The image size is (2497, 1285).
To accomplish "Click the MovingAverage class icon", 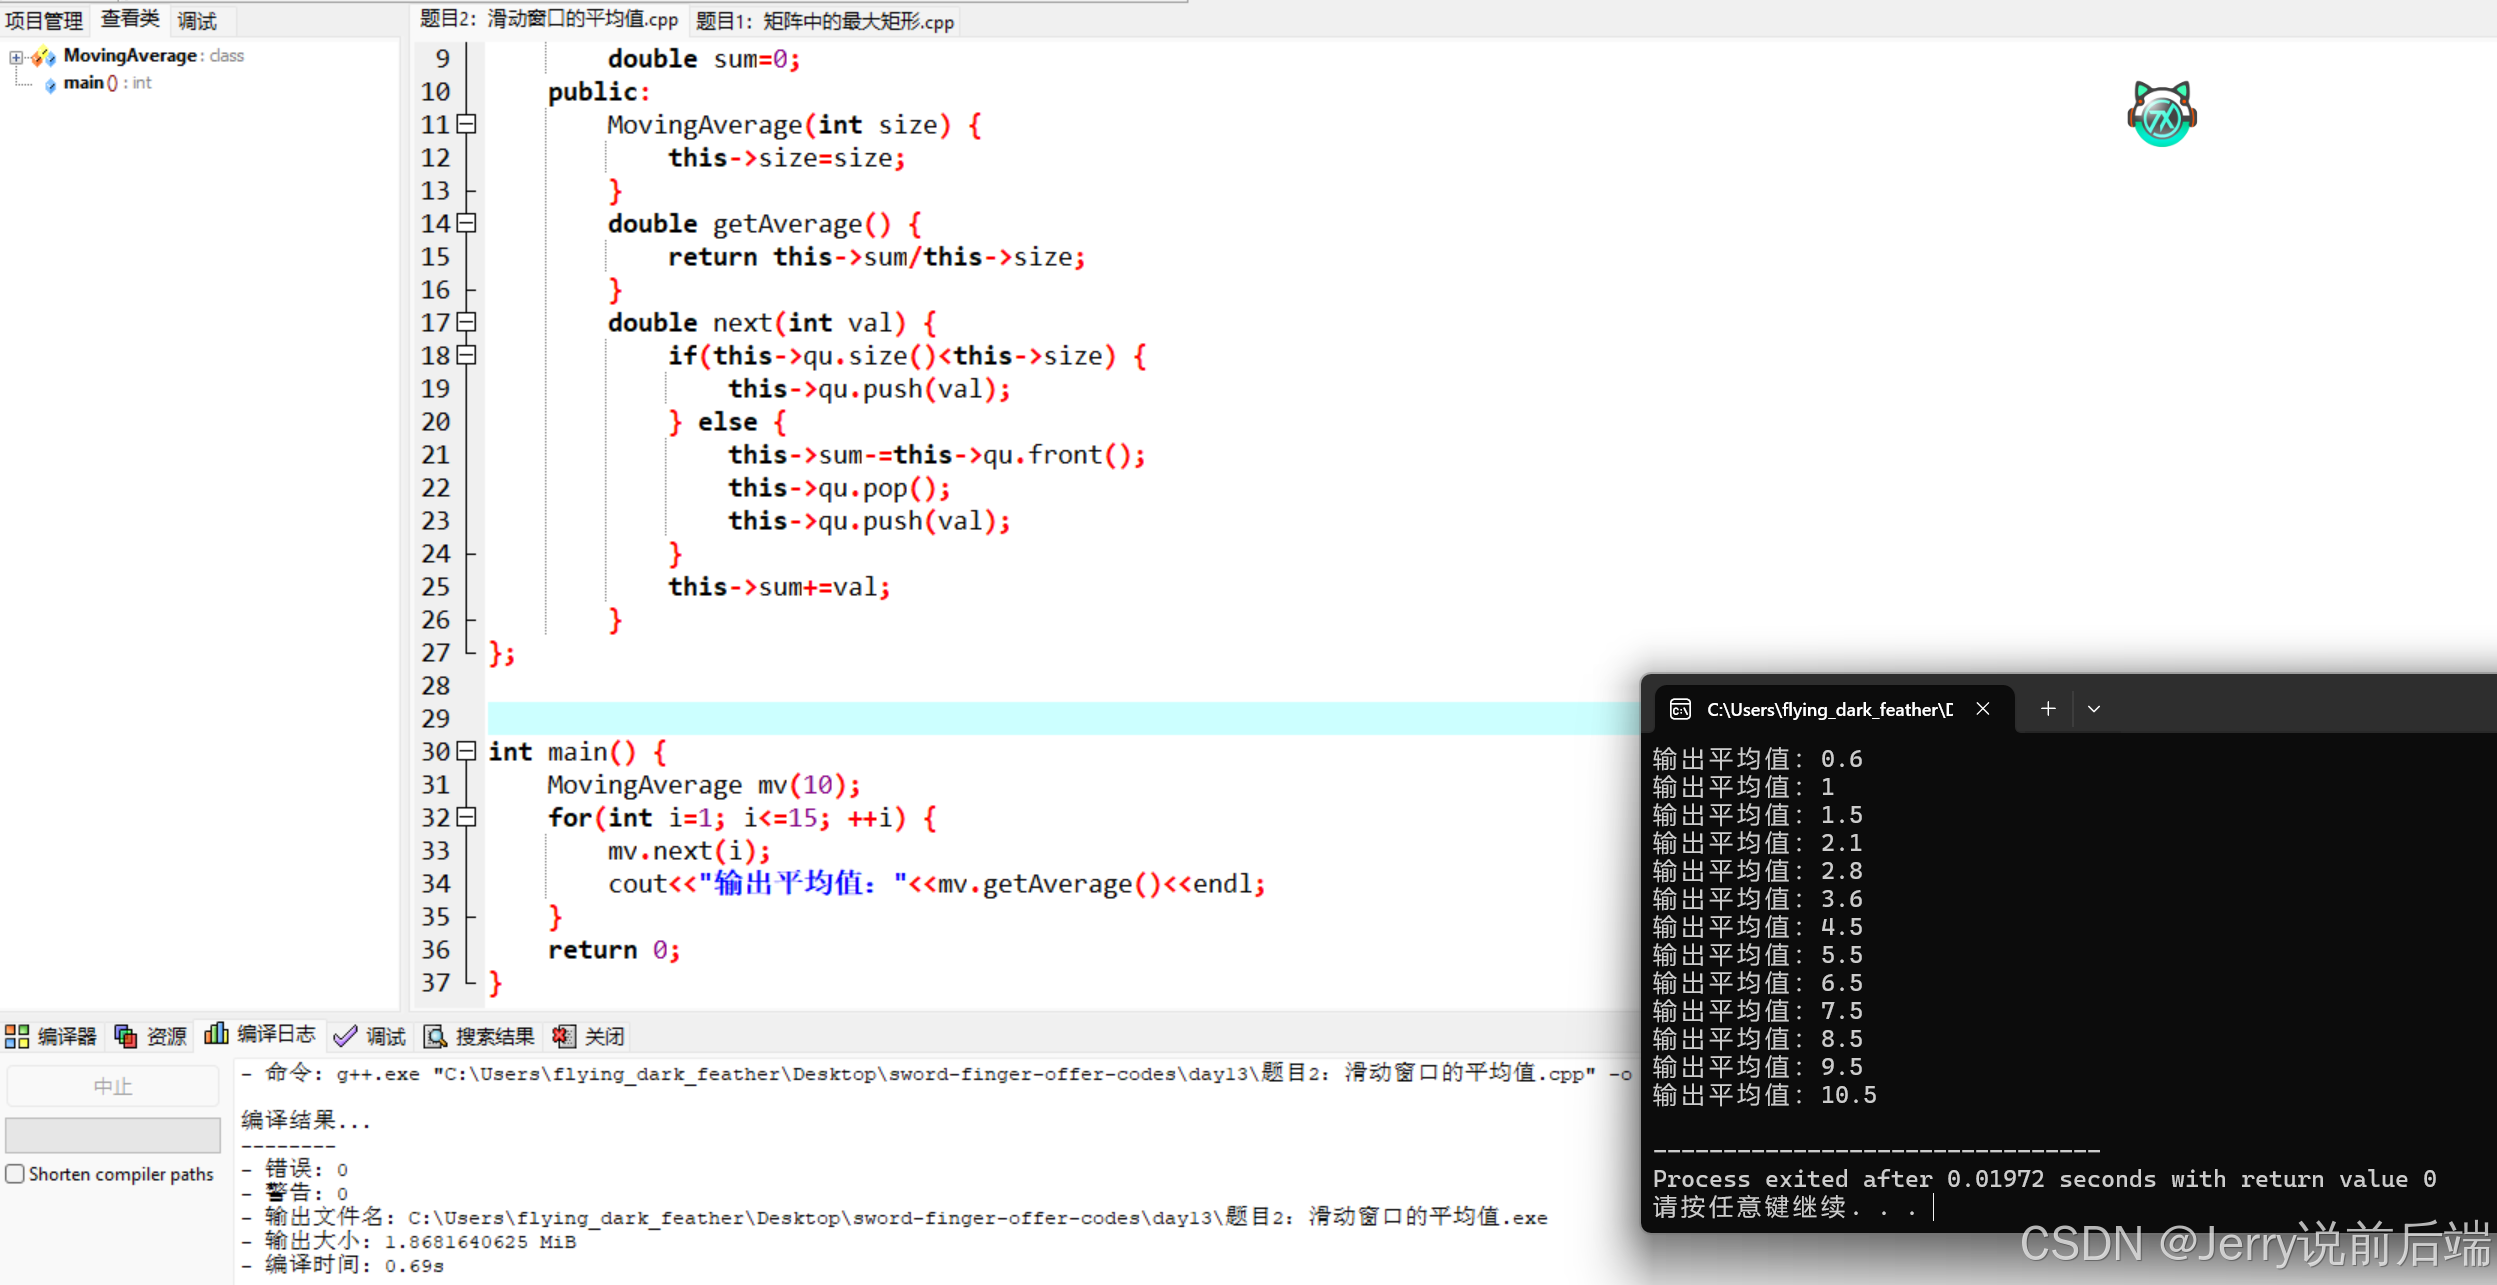I will [x=44, y=57].
